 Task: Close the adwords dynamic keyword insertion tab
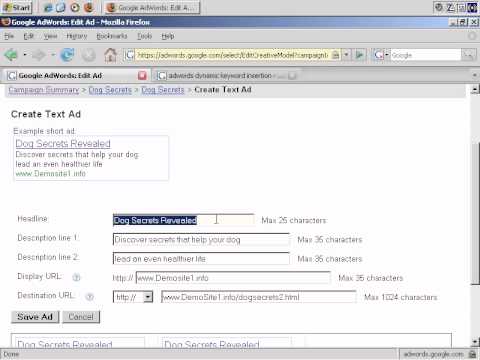tap(292, 76)
